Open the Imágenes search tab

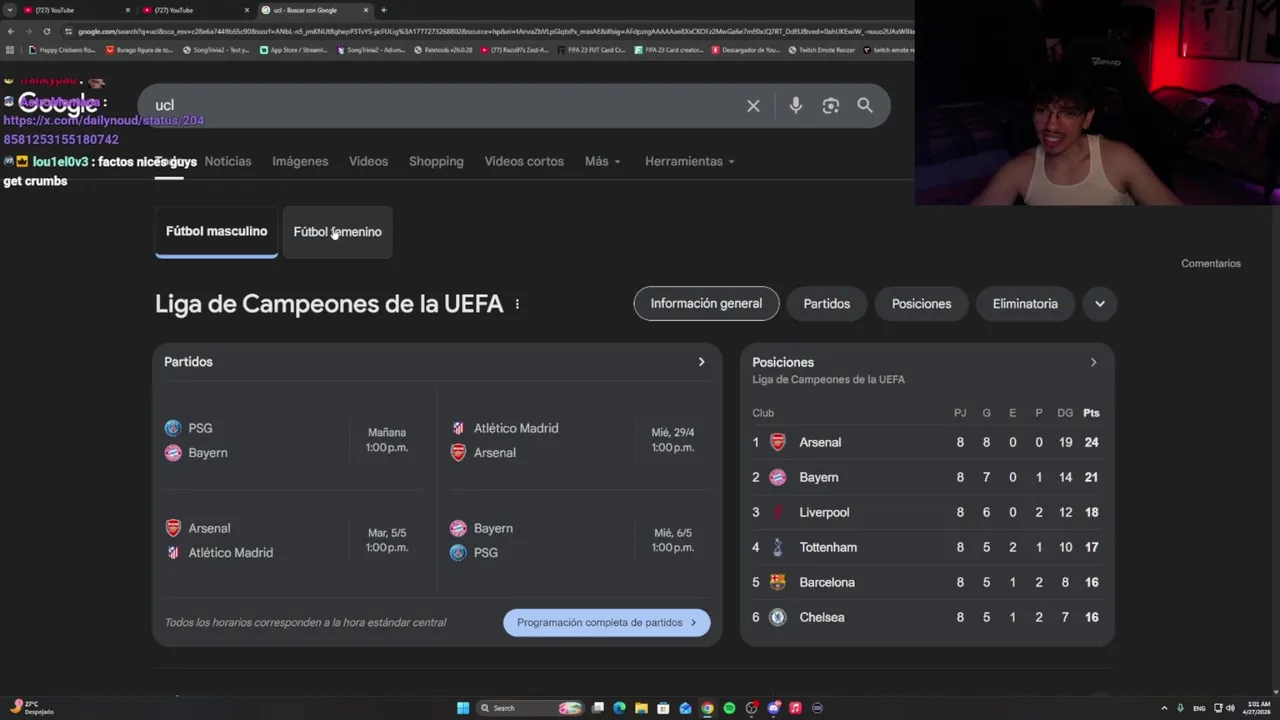[300, 161]
